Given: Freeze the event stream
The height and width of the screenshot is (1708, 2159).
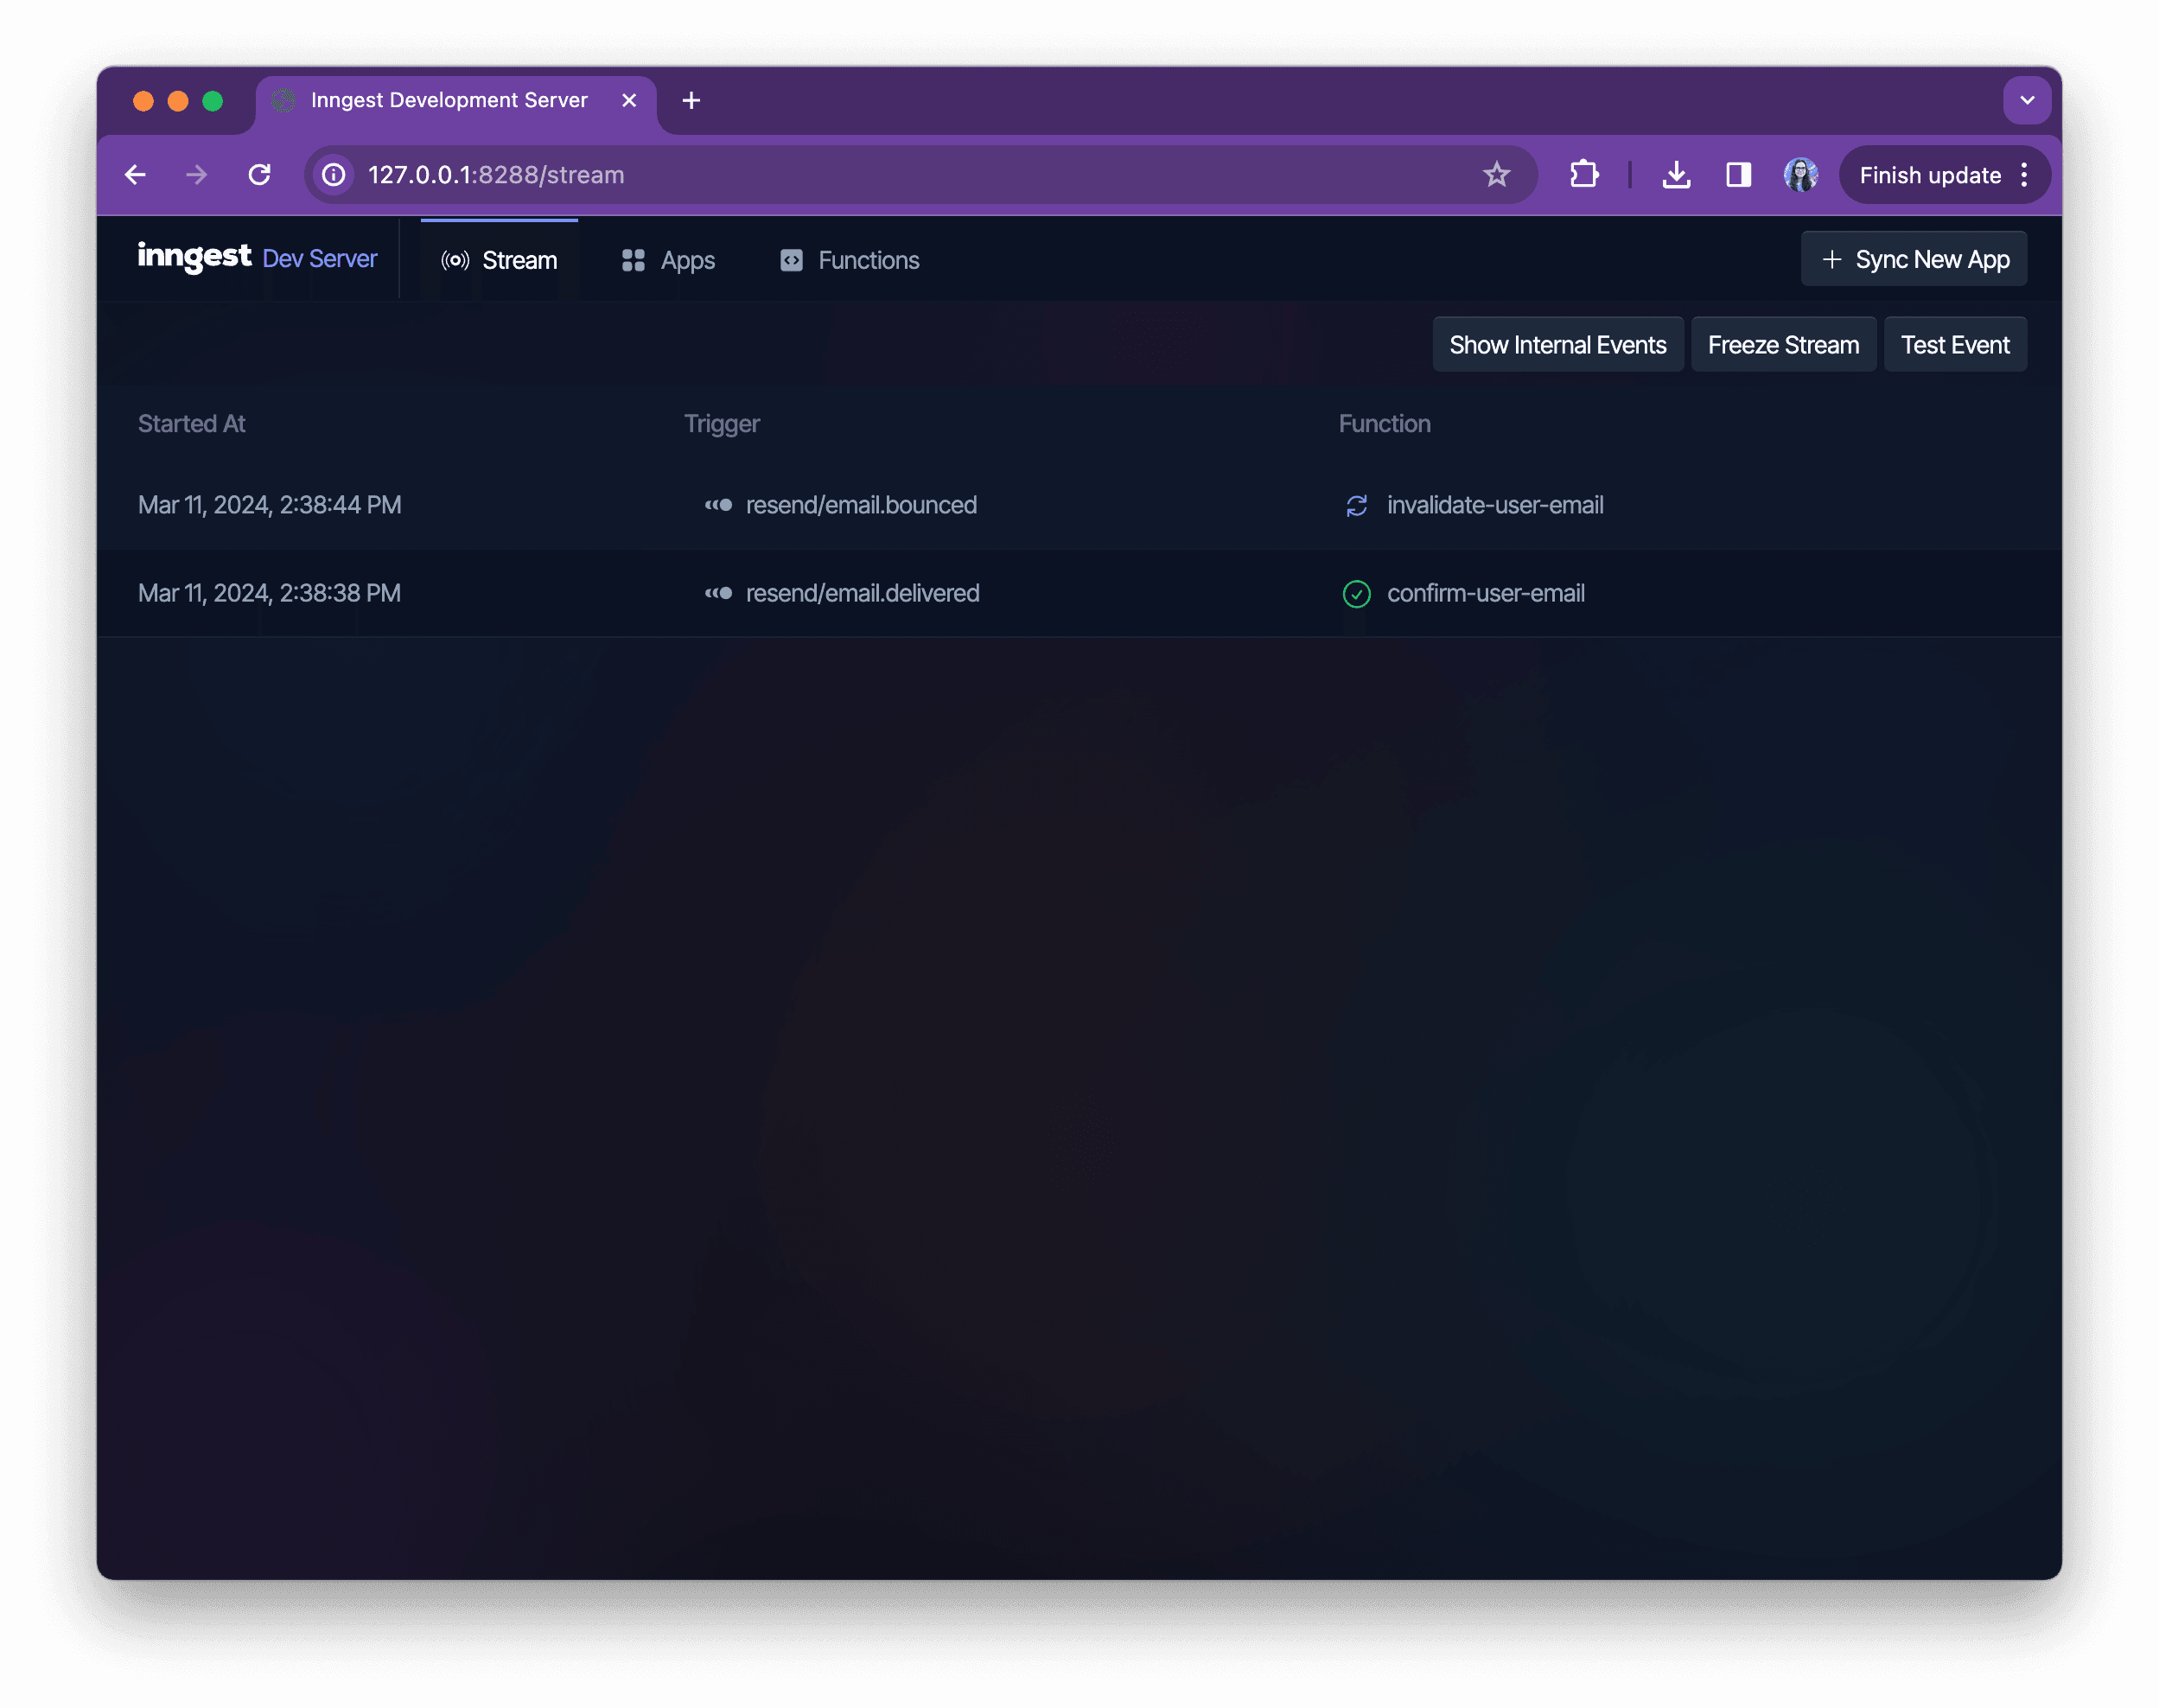Looking at the screenshot, I should coord(1784,344).
